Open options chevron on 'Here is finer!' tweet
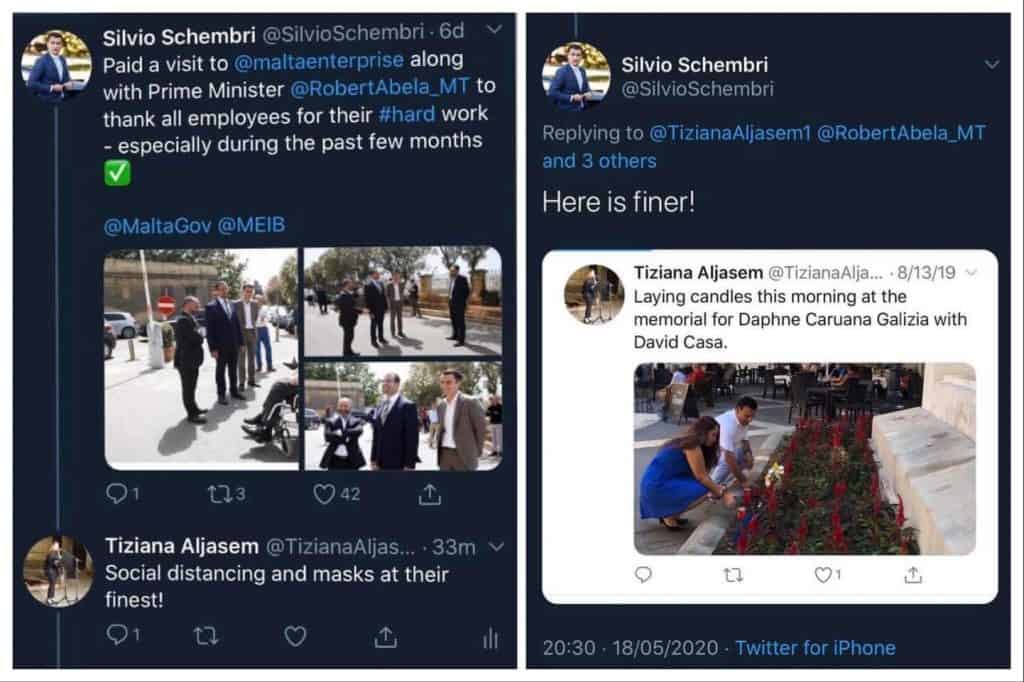Image resolution: width=1024 pixels, height=682 pixels. (x=991, y=64)
